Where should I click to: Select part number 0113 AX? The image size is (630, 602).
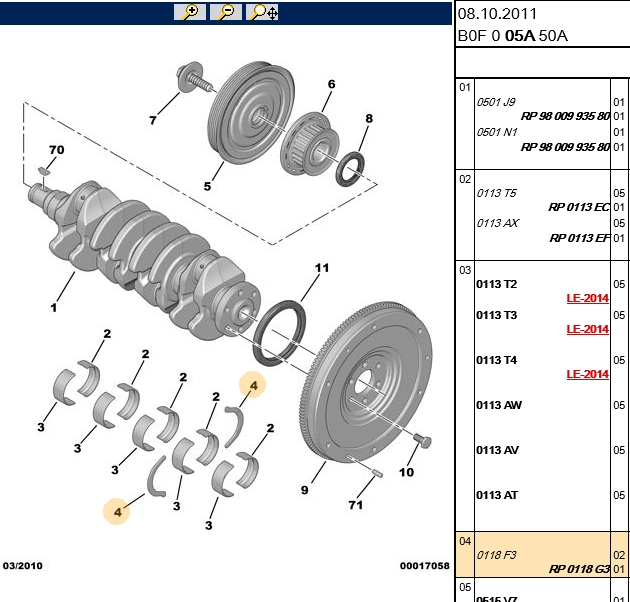click(x=498, y=223)
